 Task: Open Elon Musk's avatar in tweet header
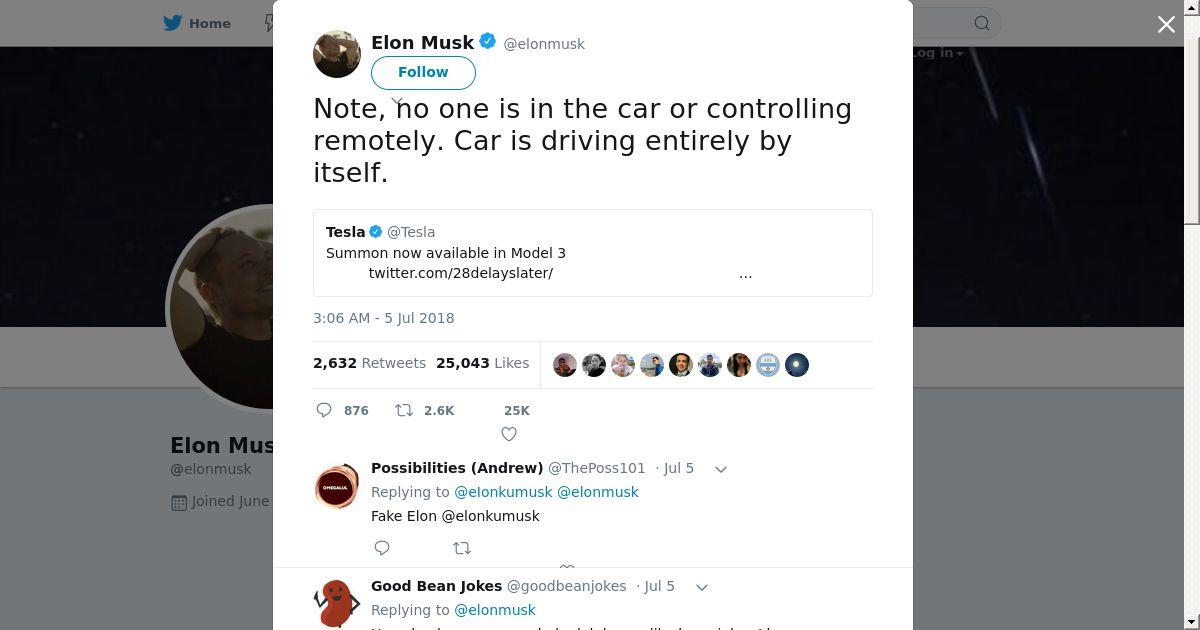tap(337, 54)
